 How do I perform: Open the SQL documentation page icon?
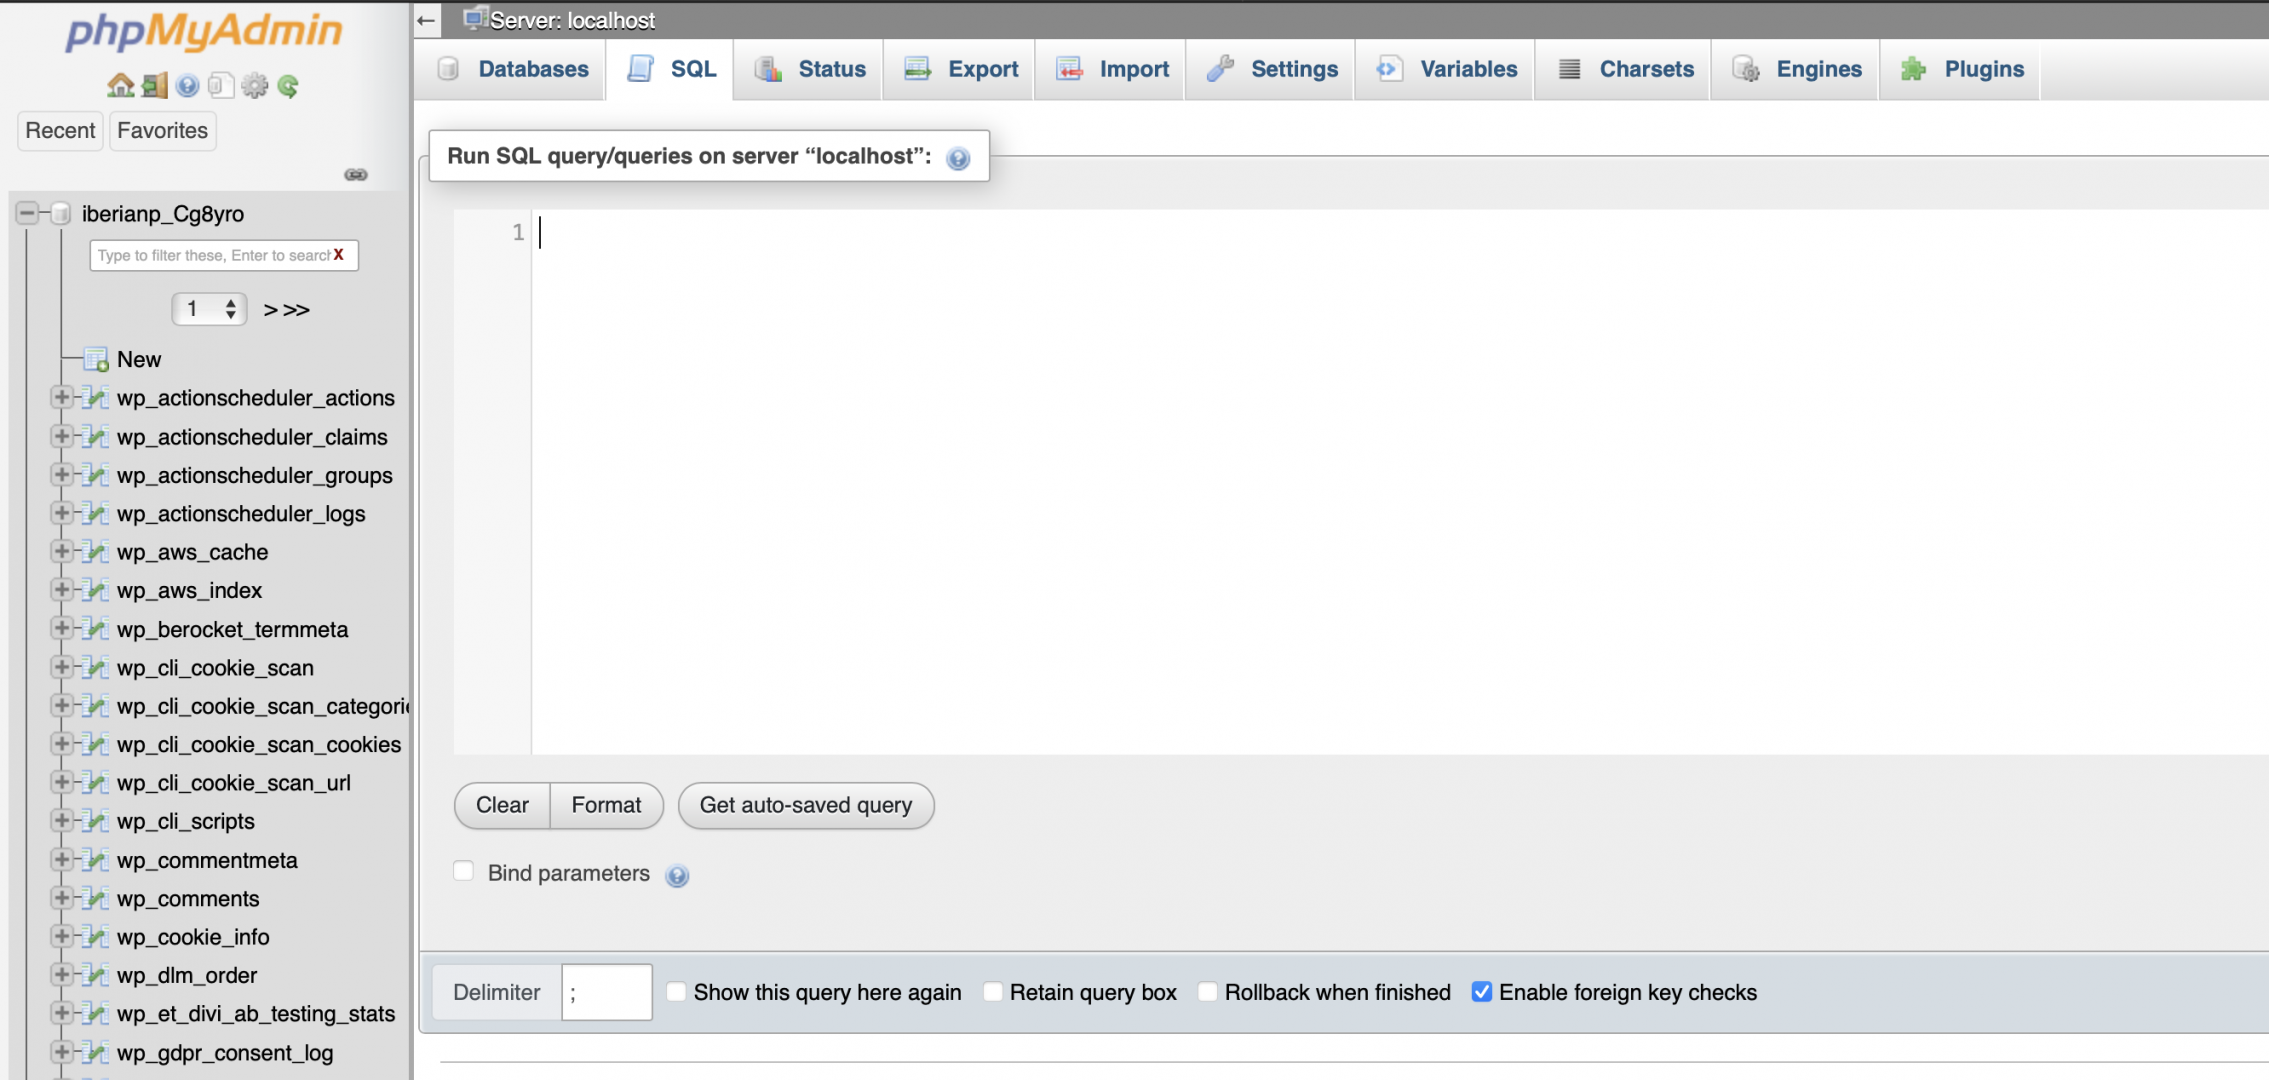pos(221,86)
